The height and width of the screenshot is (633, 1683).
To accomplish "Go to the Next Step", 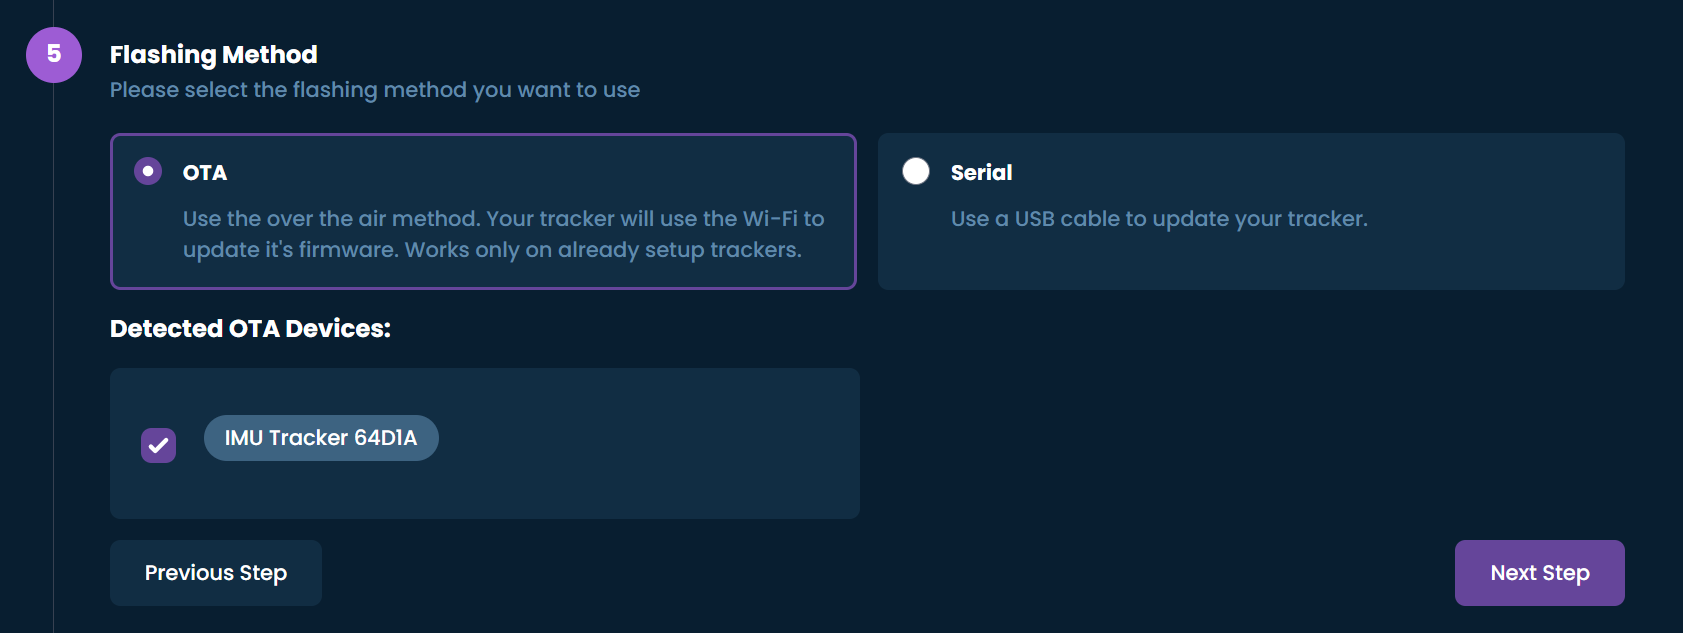I will [x=1540, y=573].
